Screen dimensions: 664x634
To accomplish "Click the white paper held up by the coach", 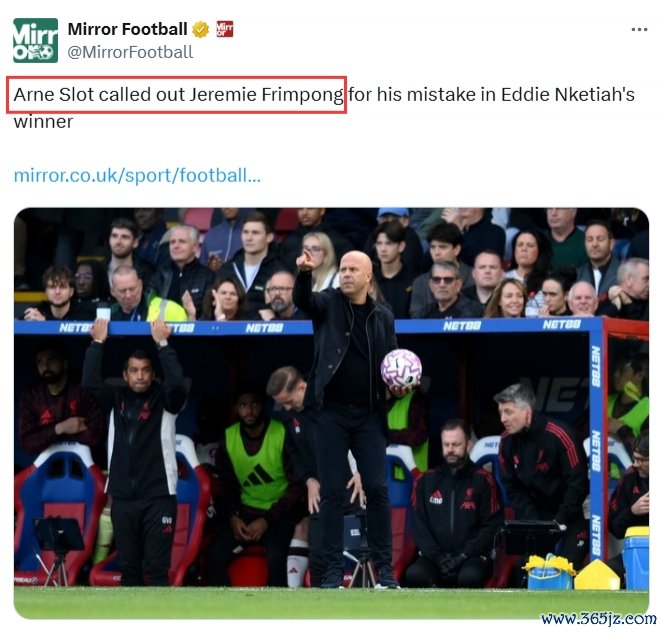I will pos(103,314).
